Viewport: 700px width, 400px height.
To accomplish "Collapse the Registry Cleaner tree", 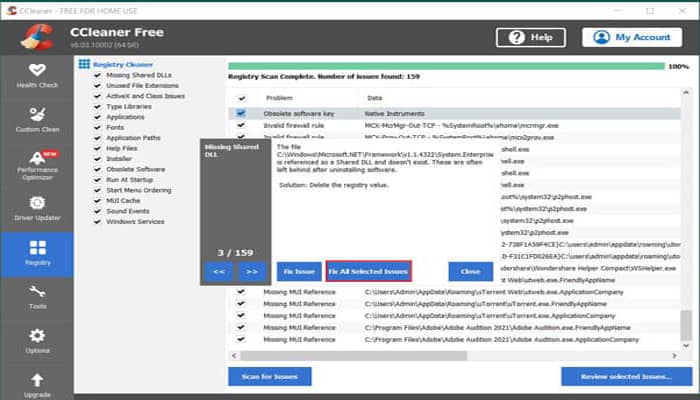I will [x=84, y=64].
